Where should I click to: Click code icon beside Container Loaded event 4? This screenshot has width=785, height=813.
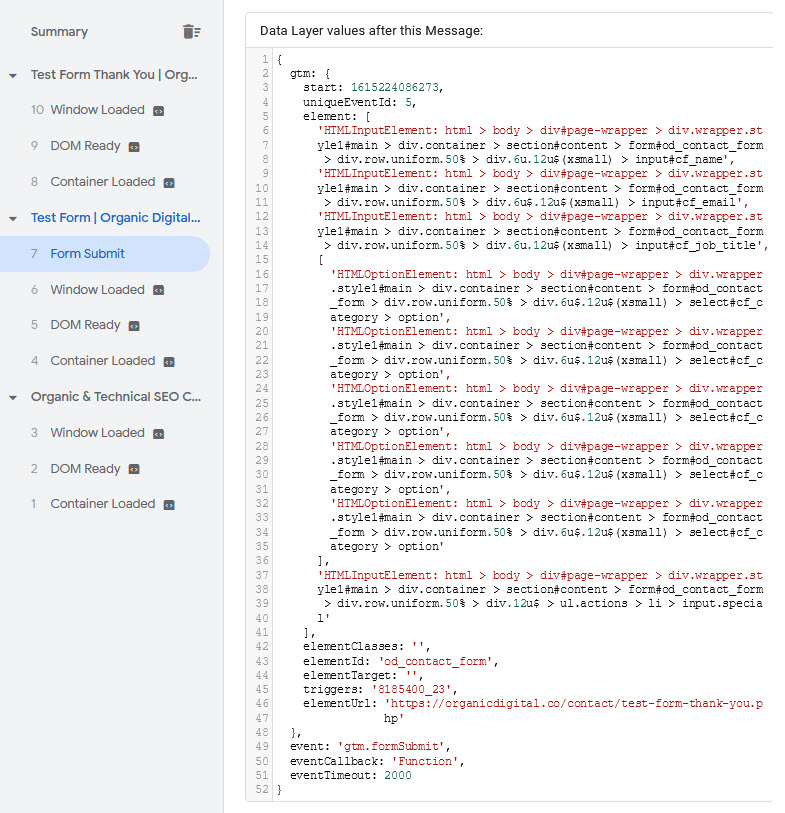click(169, 361)
